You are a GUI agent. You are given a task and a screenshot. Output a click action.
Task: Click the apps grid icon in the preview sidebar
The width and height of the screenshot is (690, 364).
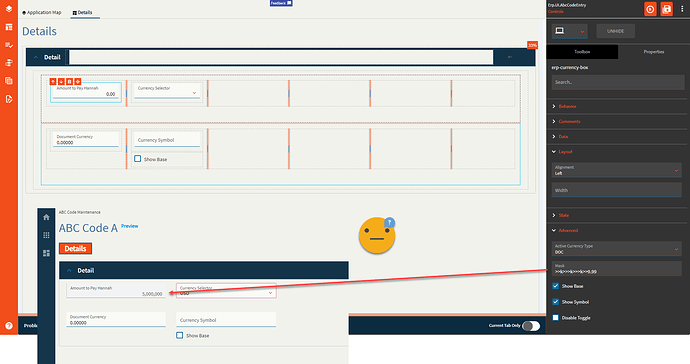coord(46,235)
